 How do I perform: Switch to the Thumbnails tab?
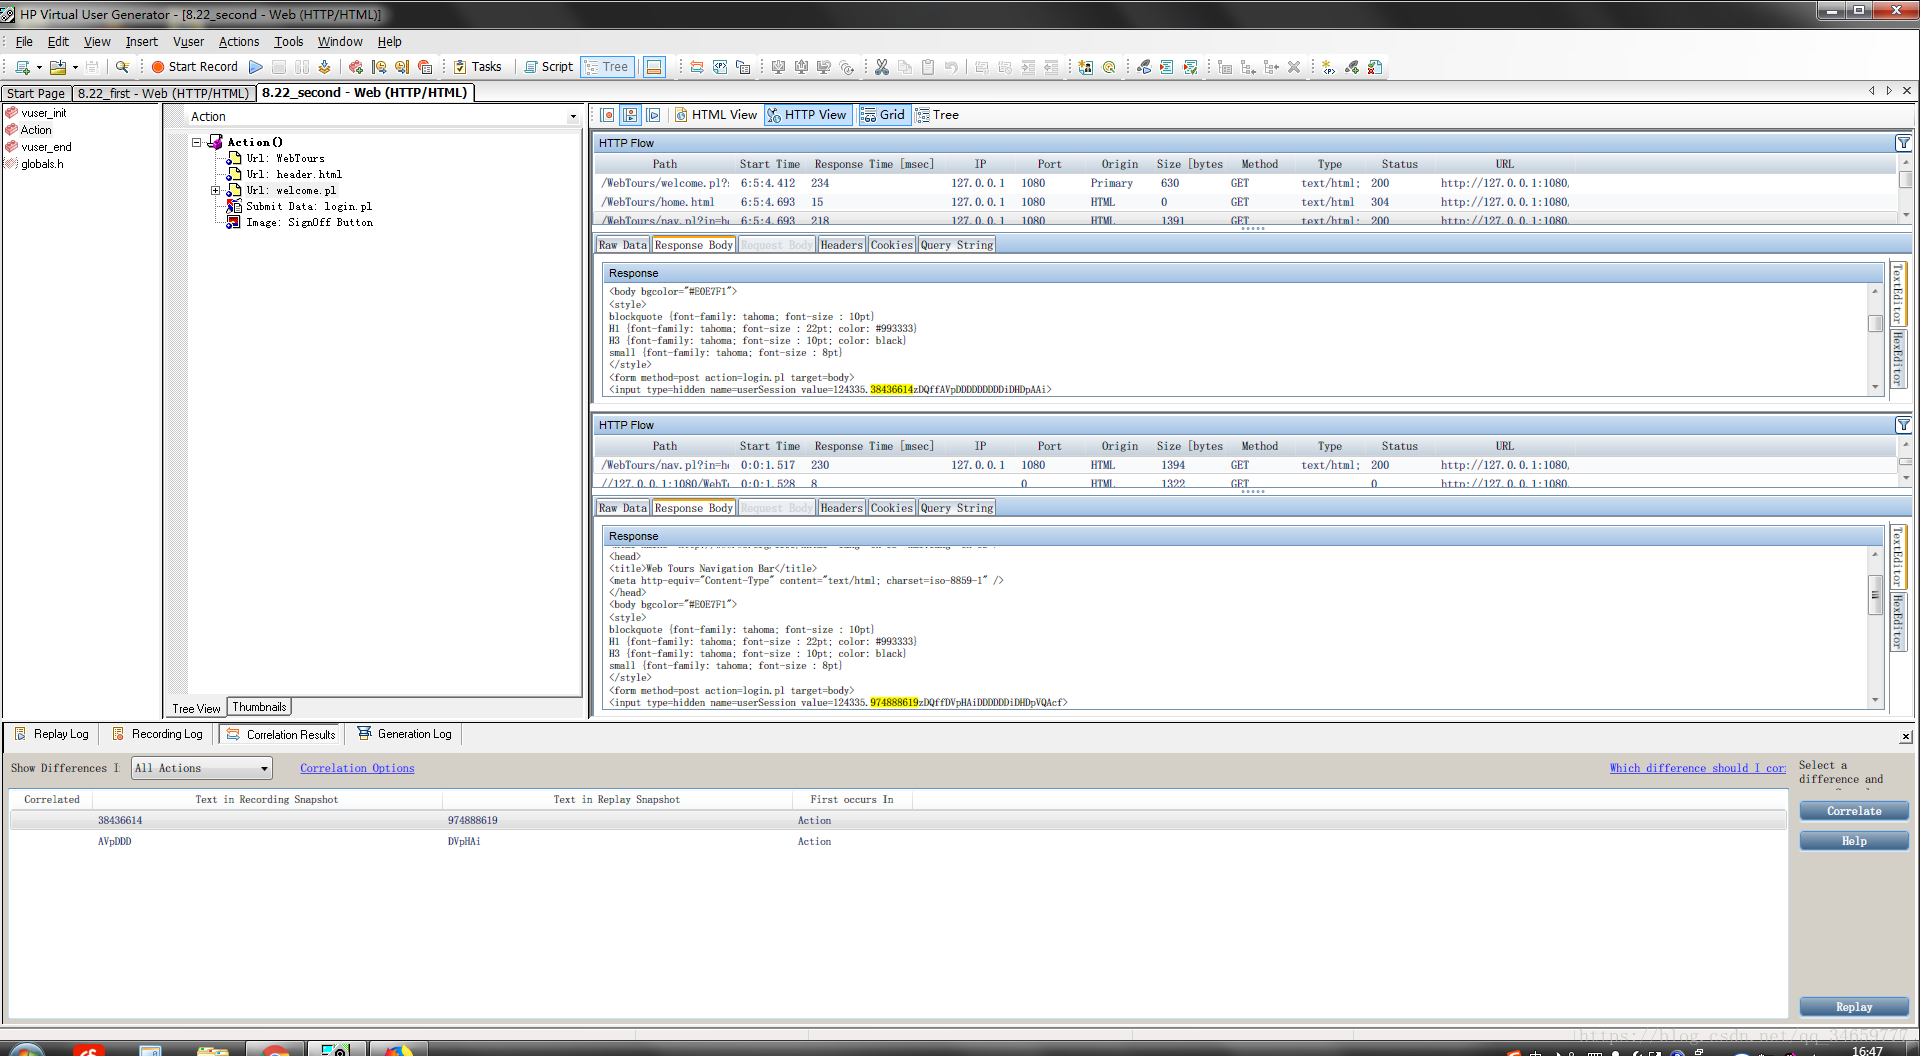click(x=259, y=707)
